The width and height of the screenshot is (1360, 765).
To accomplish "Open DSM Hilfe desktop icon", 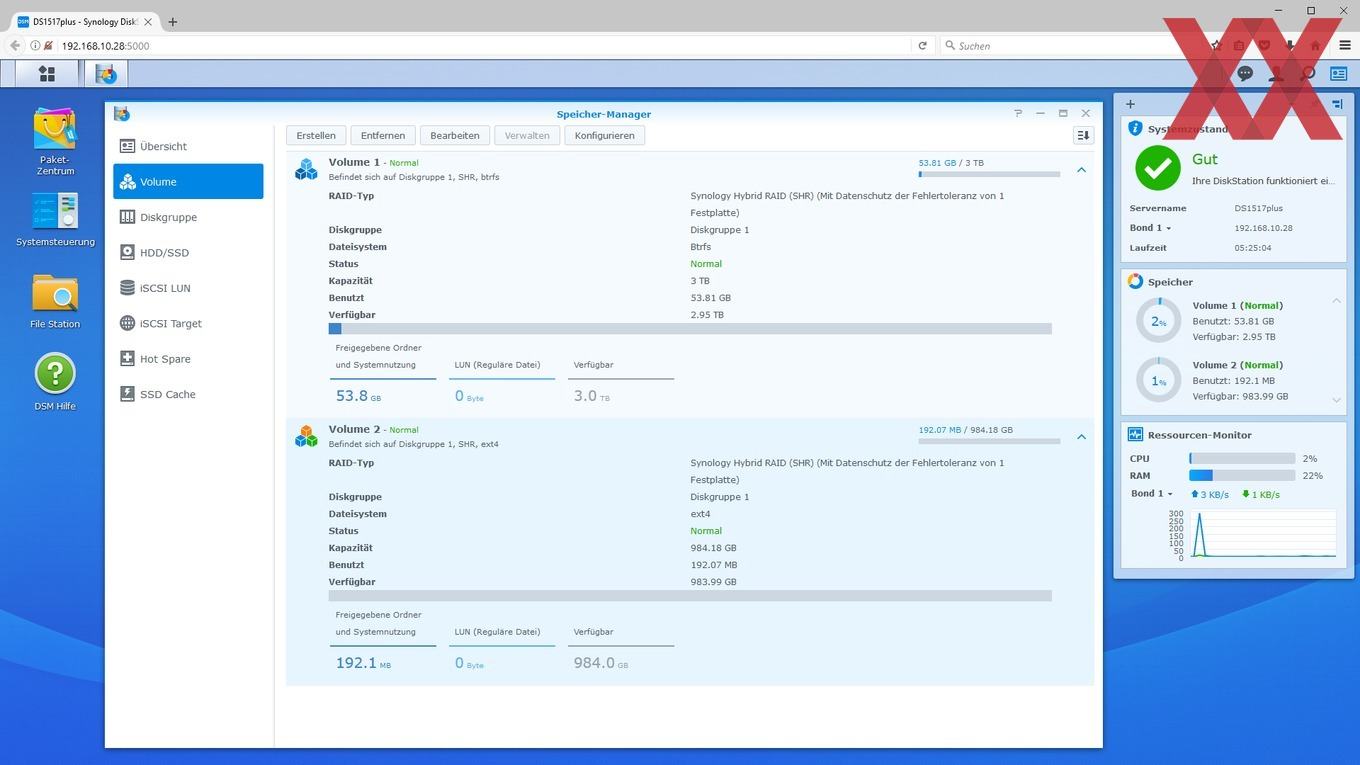I will pyautogui.click(x=55, y=382).
